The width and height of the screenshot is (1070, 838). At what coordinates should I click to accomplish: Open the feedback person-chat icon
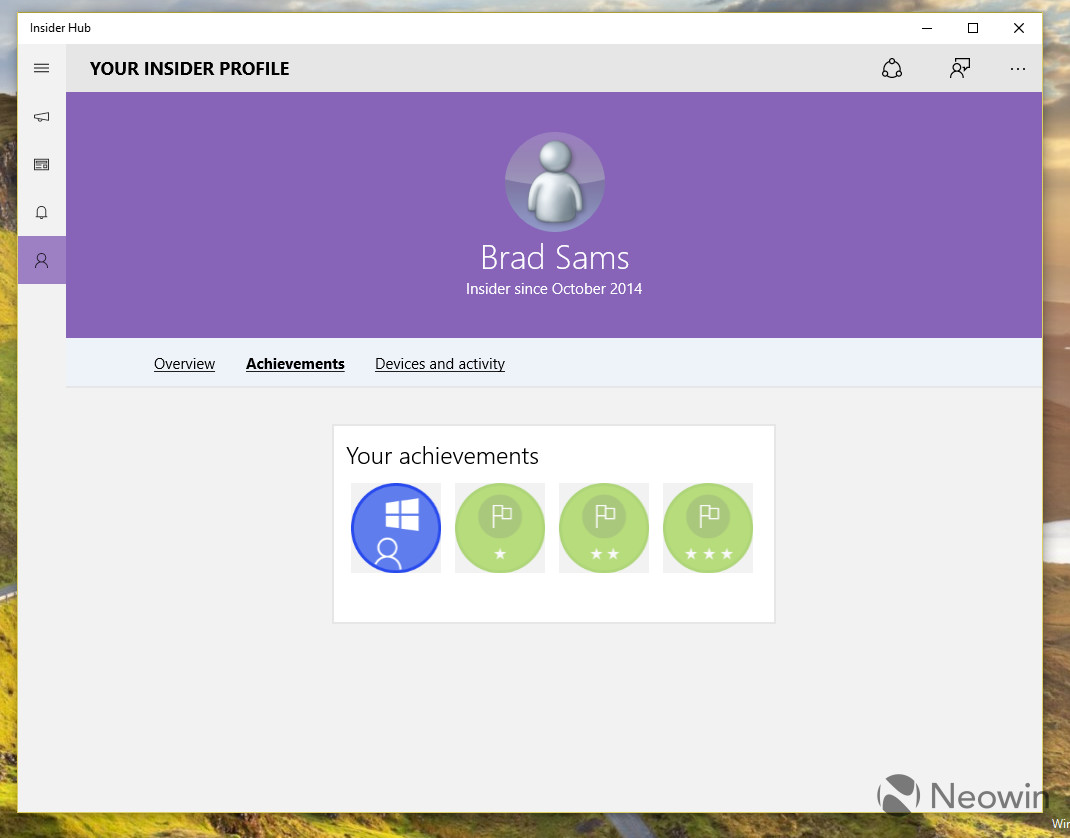(x=960, y=68)
